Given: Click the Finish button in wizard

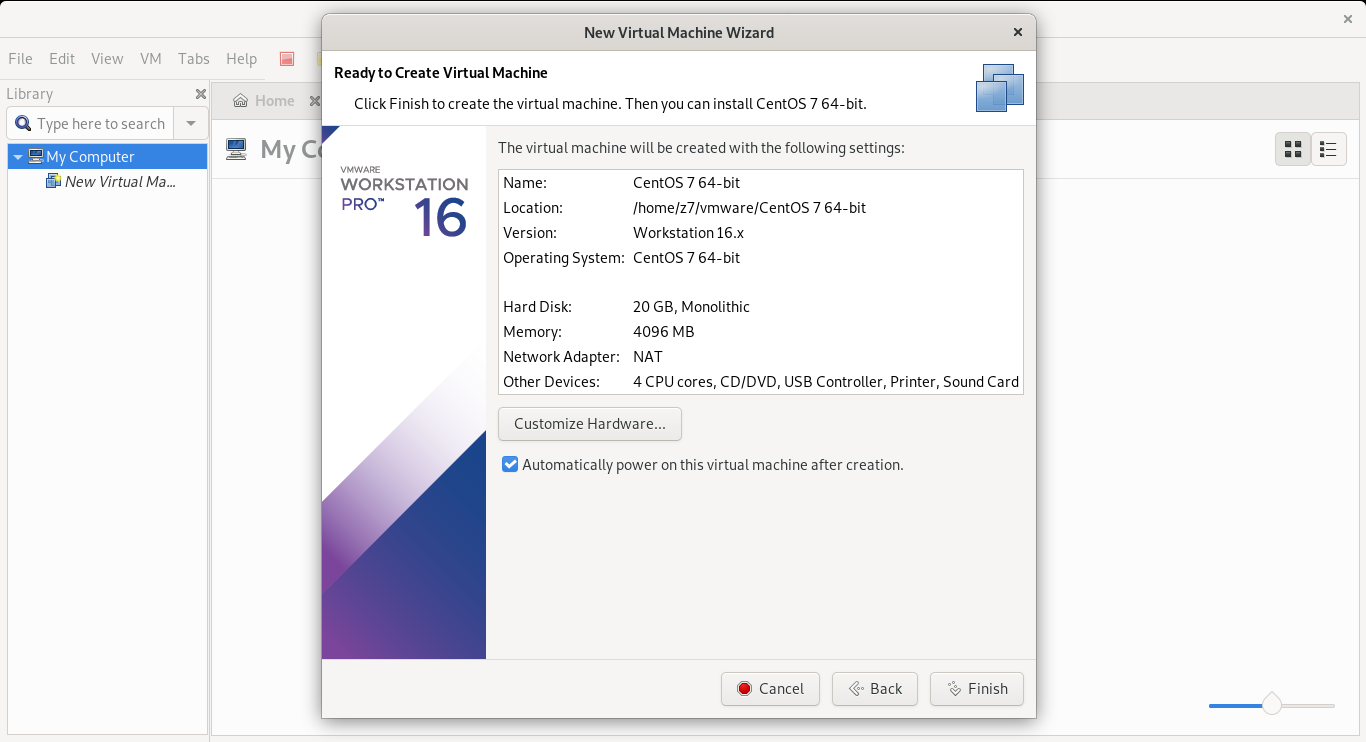Looking at the screenshot, I should pyautogui.click(x=976, y=688).
